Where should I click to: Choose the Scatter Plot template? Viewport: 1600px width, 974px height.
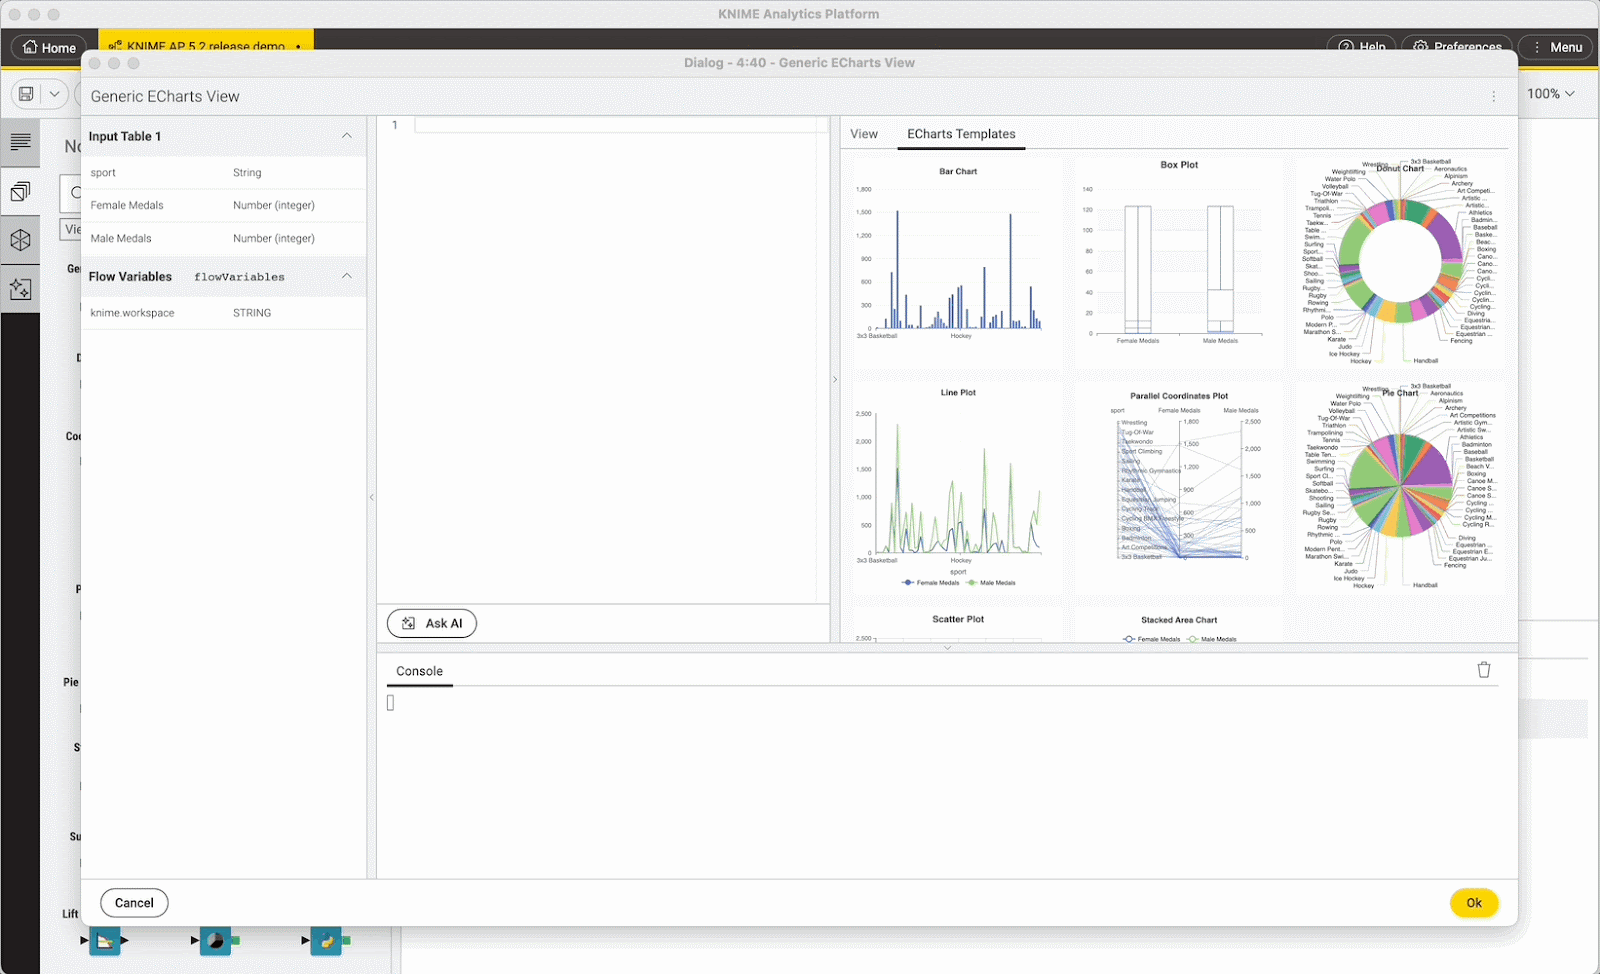[x=956, y=626]
